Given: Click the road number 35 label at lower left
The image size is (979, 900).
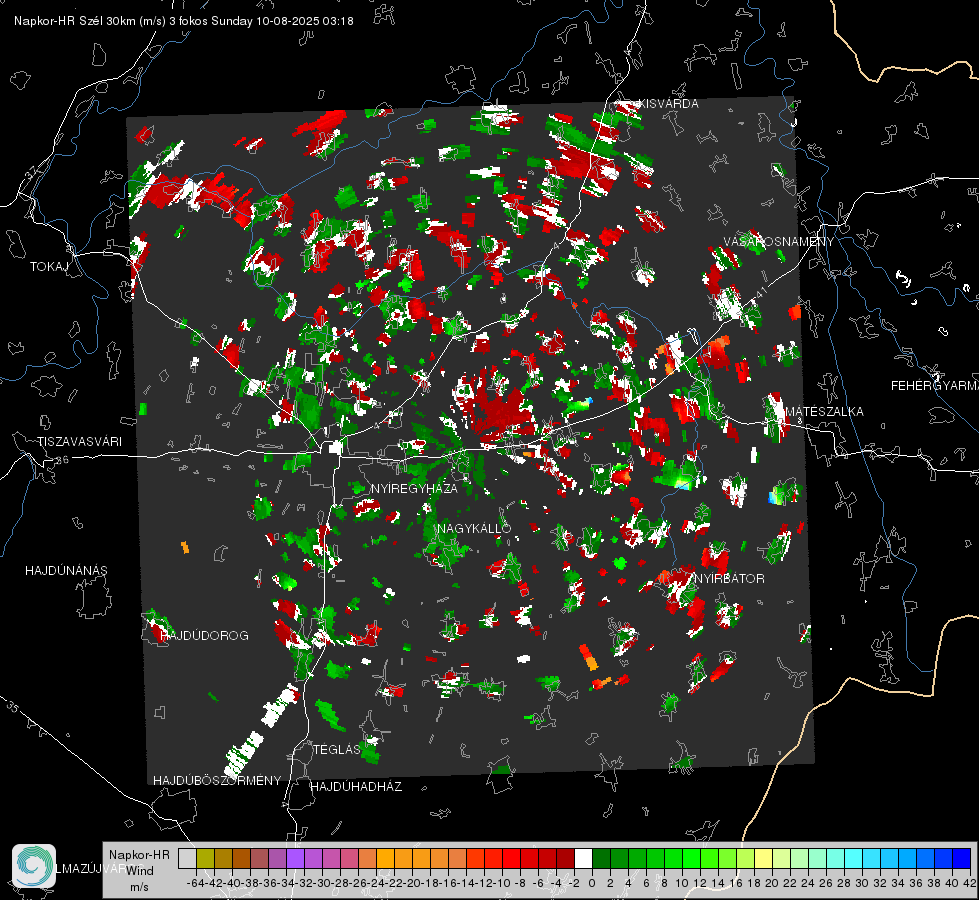Looking at the screenshot, I should [x=14, y=708].
